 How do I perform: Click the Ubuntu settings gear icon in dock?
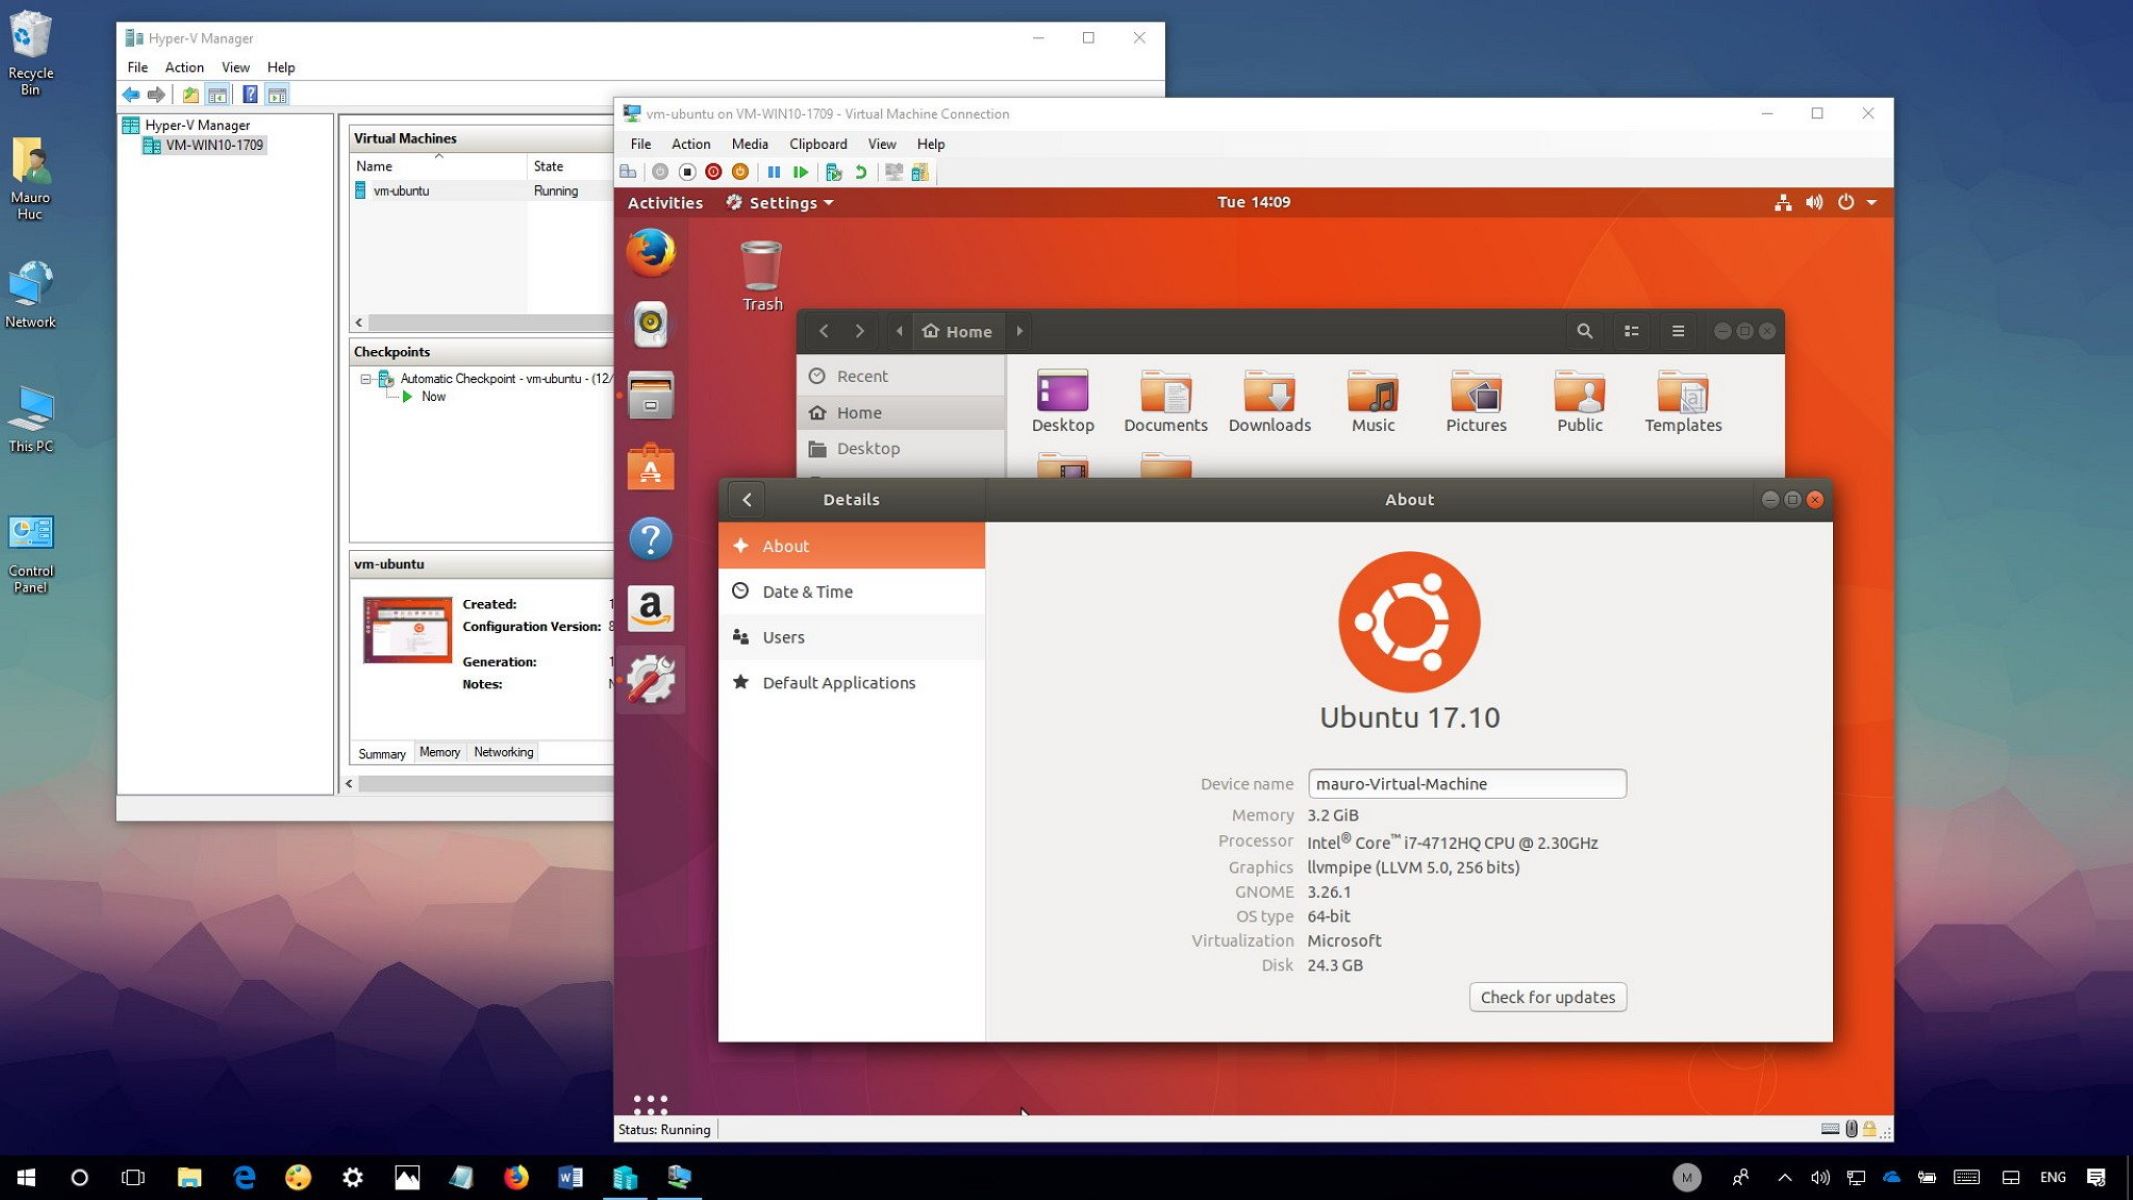coord(650,680)
